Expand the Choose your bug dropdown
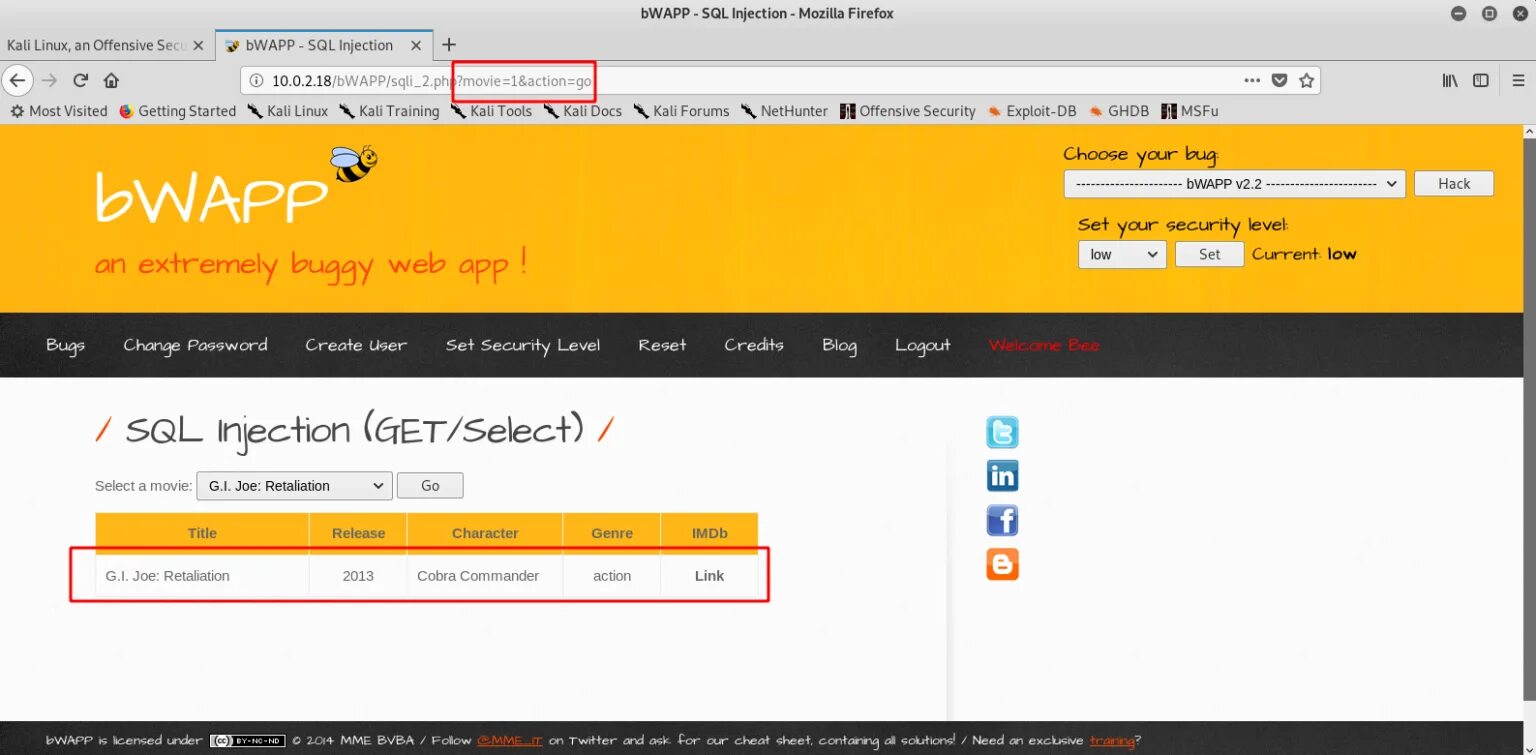 tap(1234, 184)
